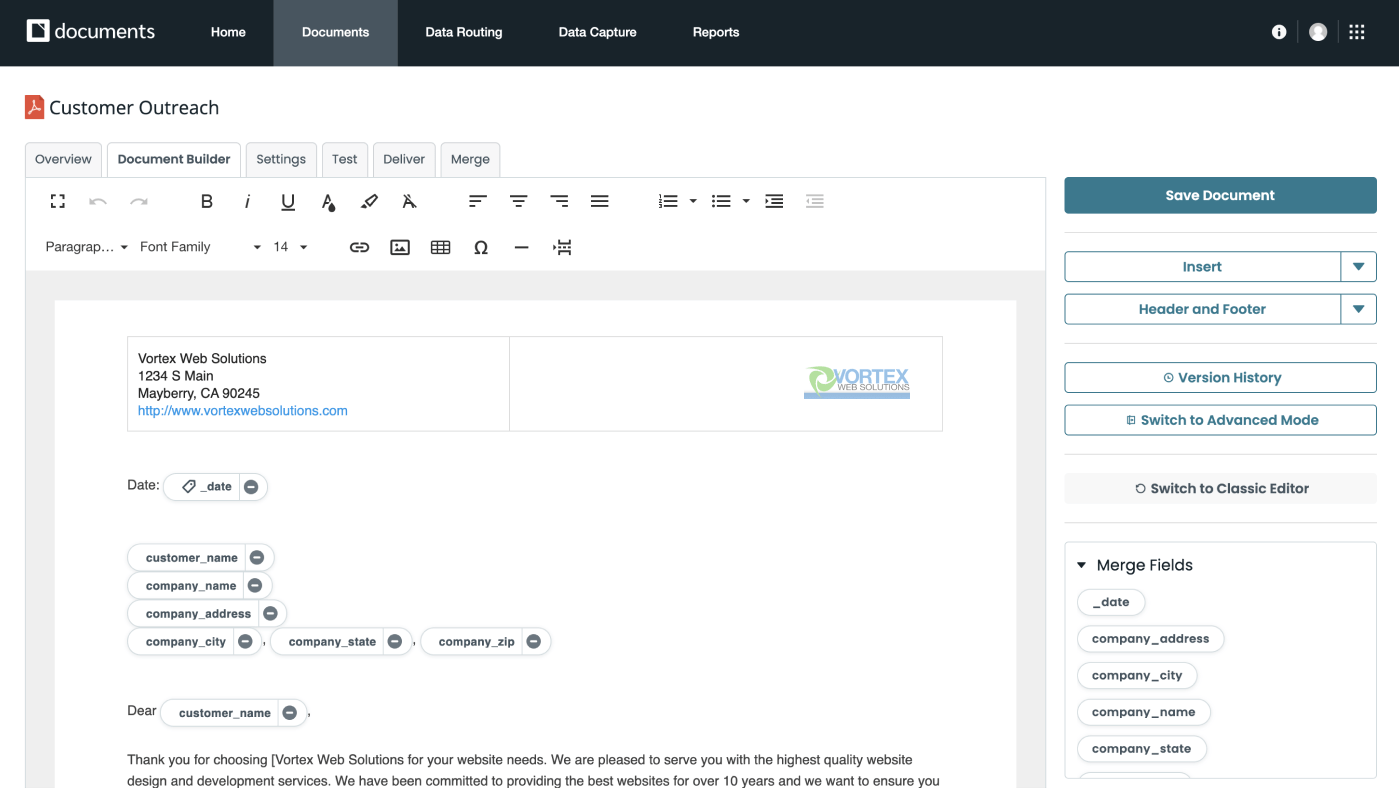1400x788 pixels.
Task: Switch to the Settings tab
Action: click(281, 159)
